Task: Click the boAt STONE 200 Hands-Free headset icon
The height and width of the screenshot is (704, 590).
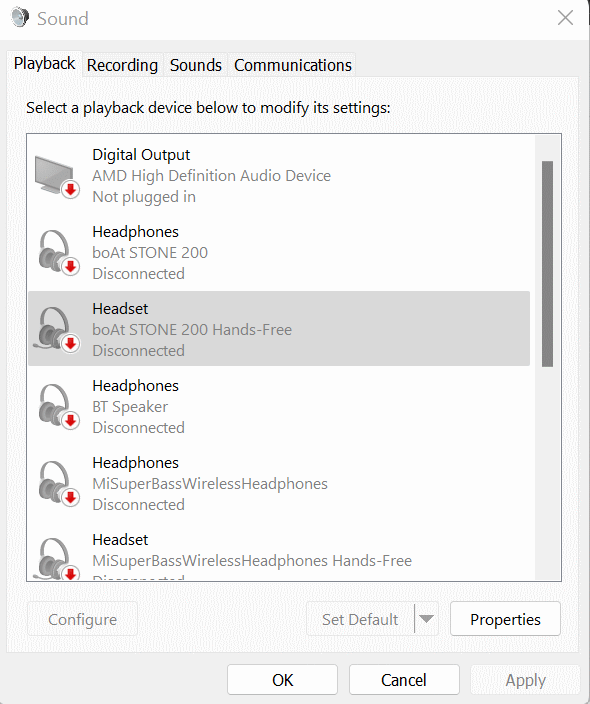Action: 57,330
